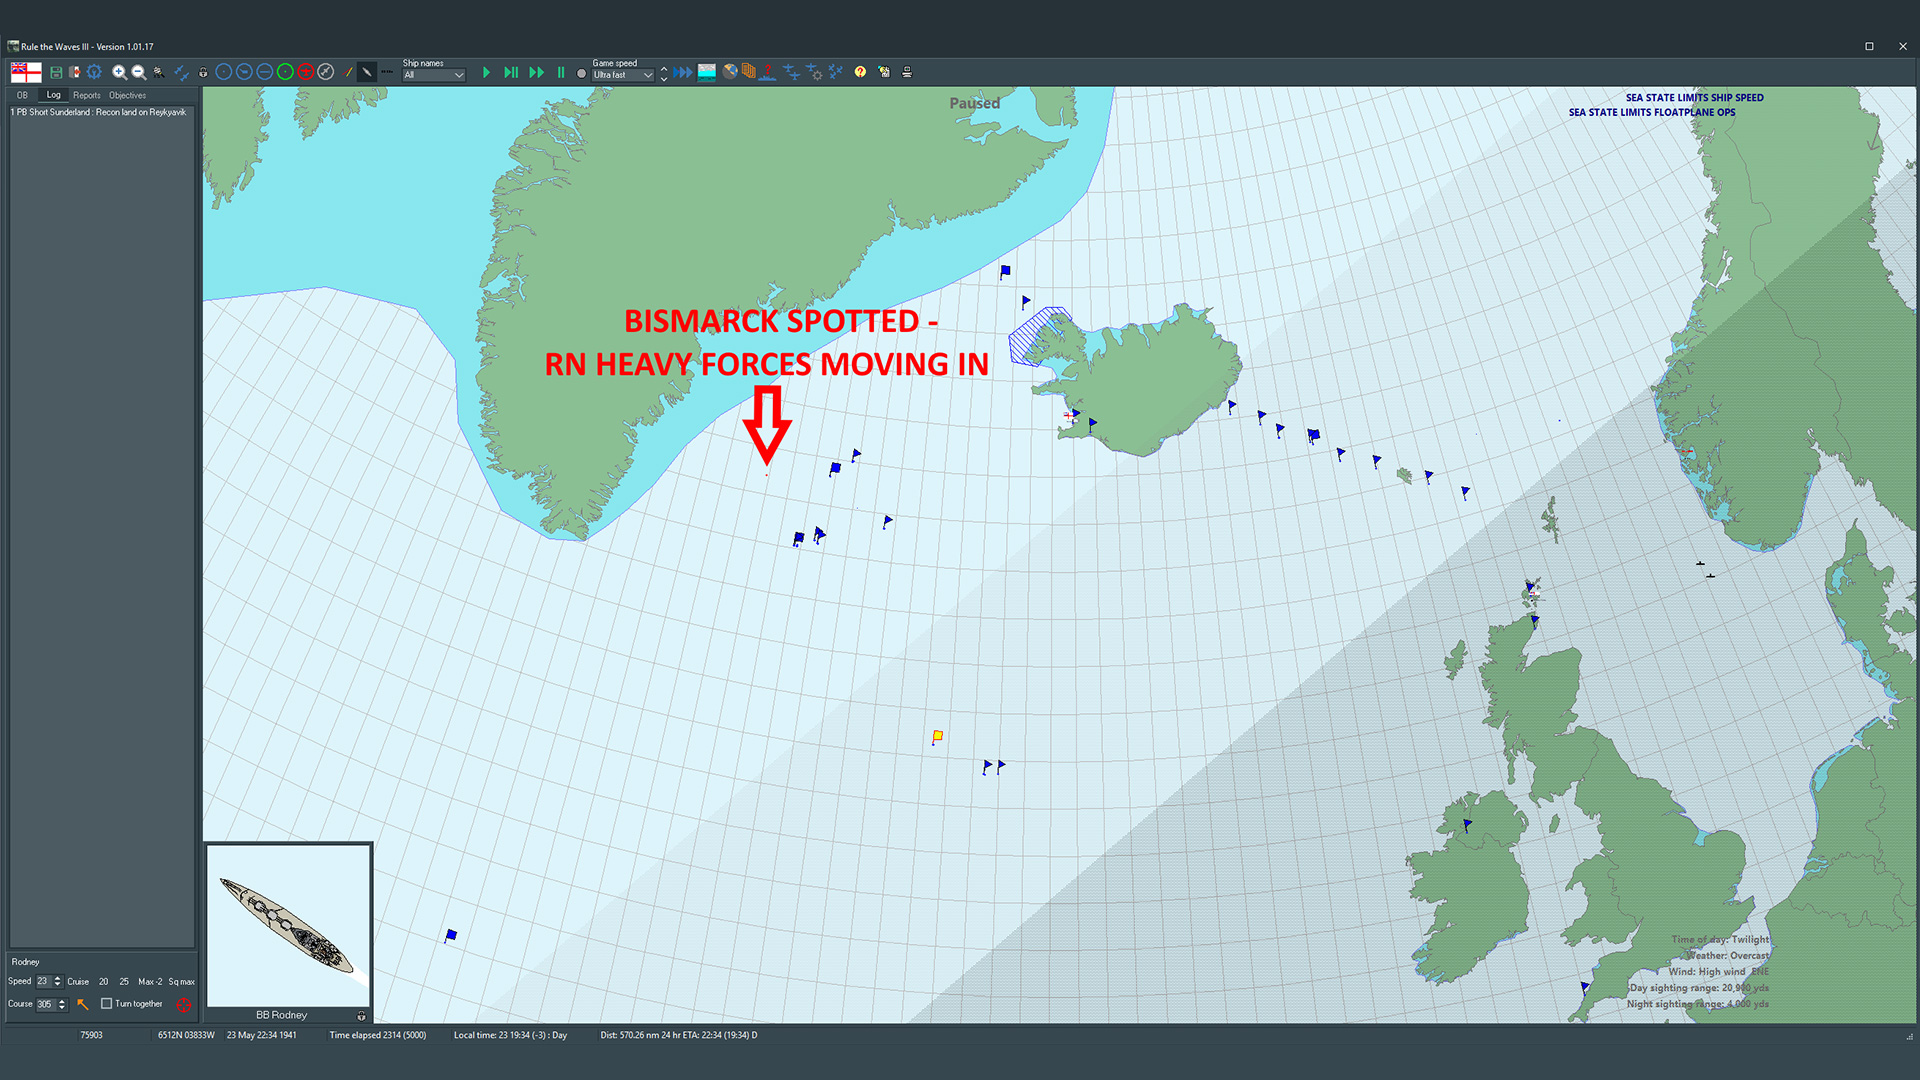This screenshot has height=1080, width=1920.
Task: Open the Ship names dropdown
Action: [x=433, y=75]
